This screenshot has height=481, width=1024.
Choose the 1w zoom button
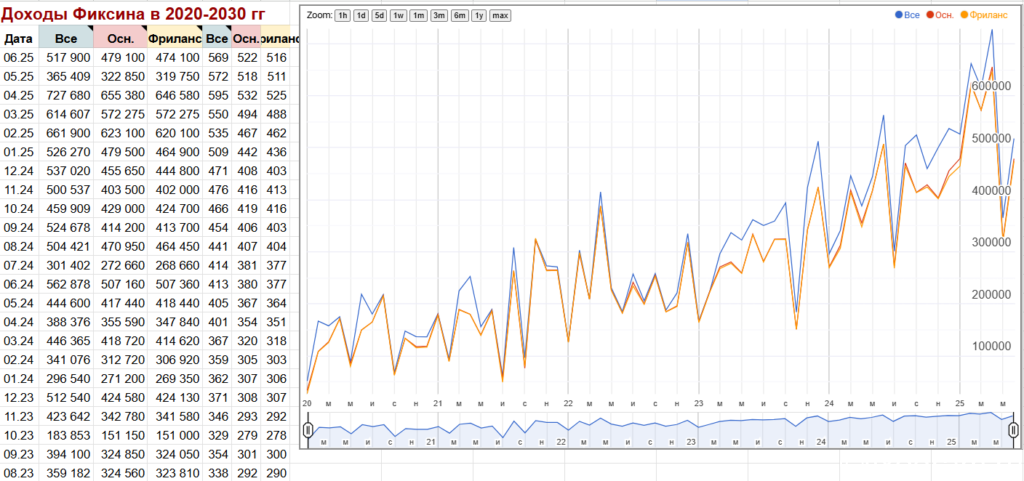coord(398,15)
